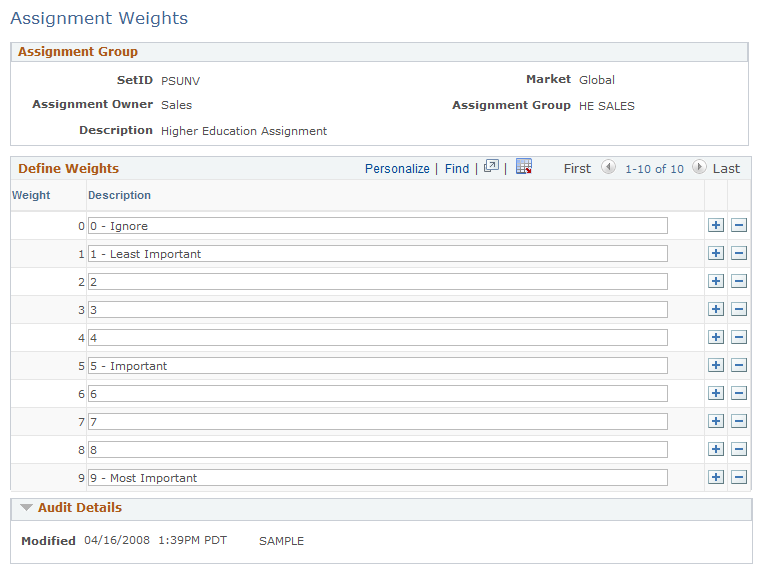Viewport: 763px width, 574px height.
Task: Select 'Higher Education Assignment' description text
Action: coord(244,131)
